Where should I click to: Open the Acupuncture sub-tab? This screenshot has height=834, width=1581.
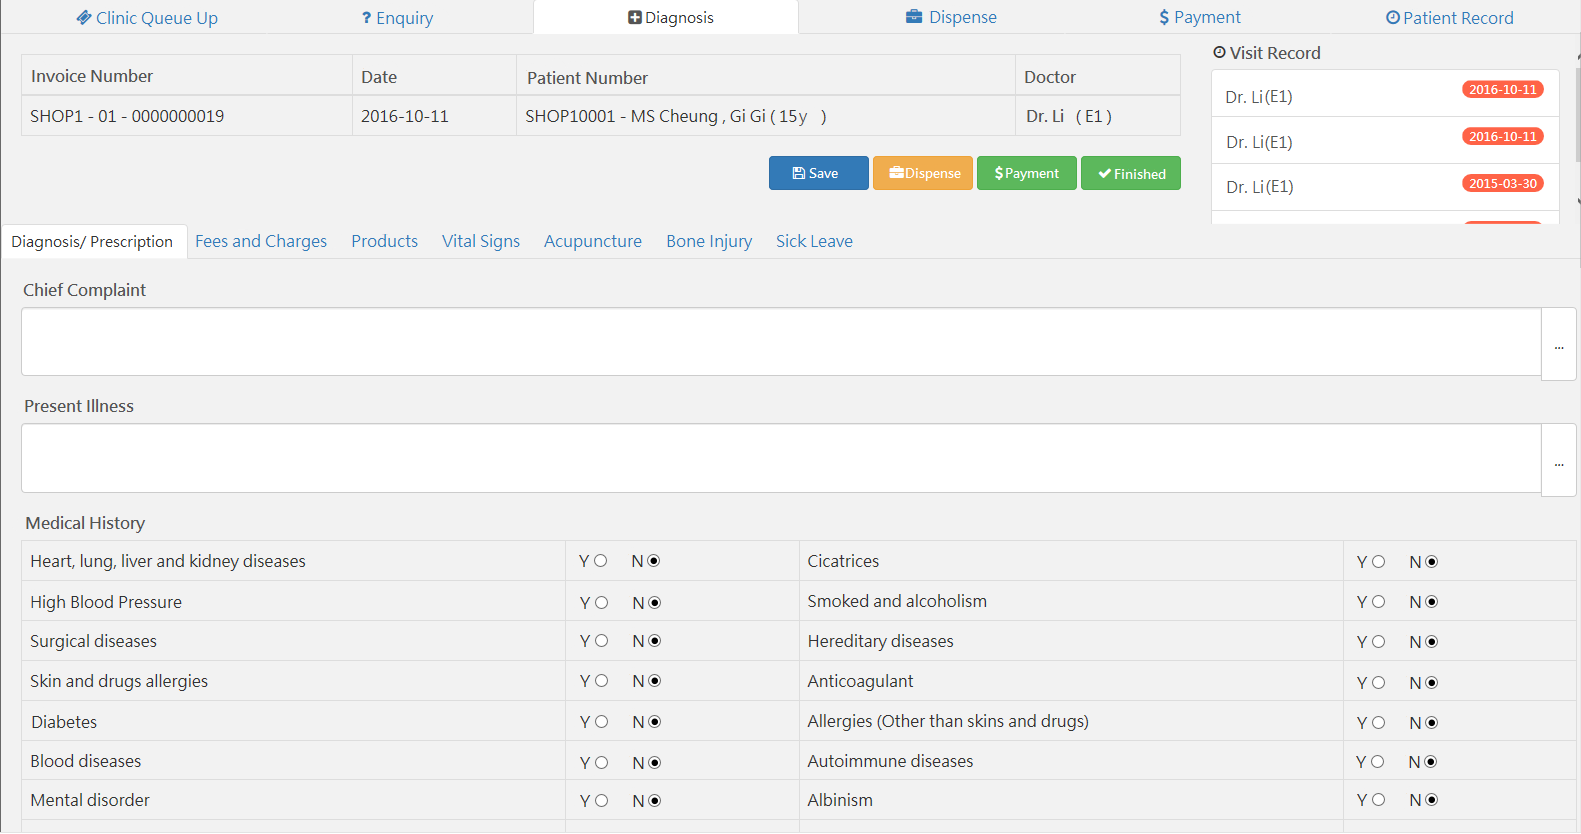tap(593, 241)
